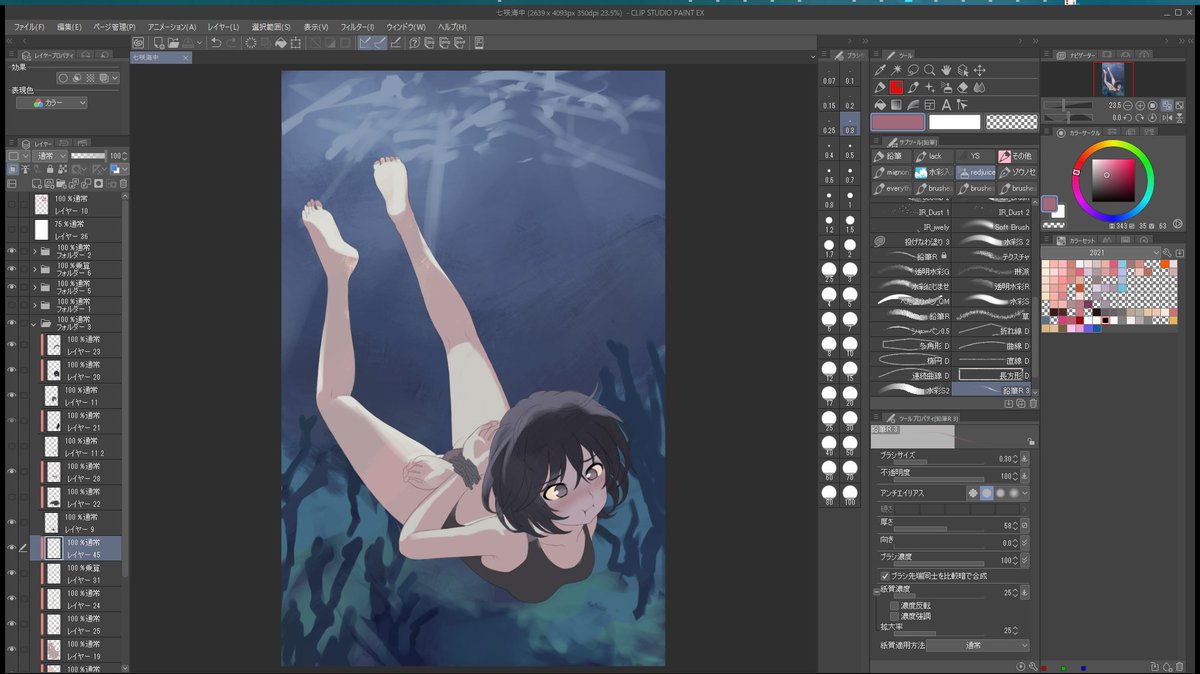1200x674 pixels.
Task: Zoom out with navigator minus icon
Action: coord(1127,105)
